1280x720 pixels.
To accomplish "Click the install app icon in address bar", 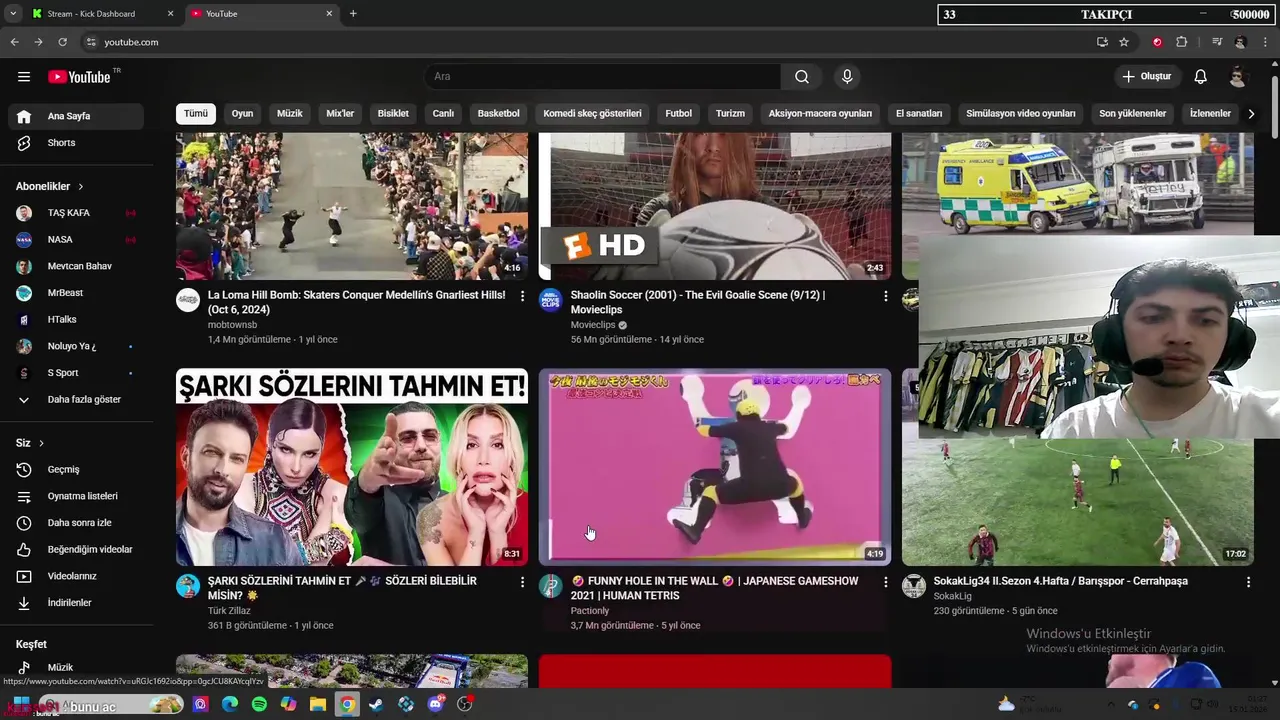I will 1102,42.
